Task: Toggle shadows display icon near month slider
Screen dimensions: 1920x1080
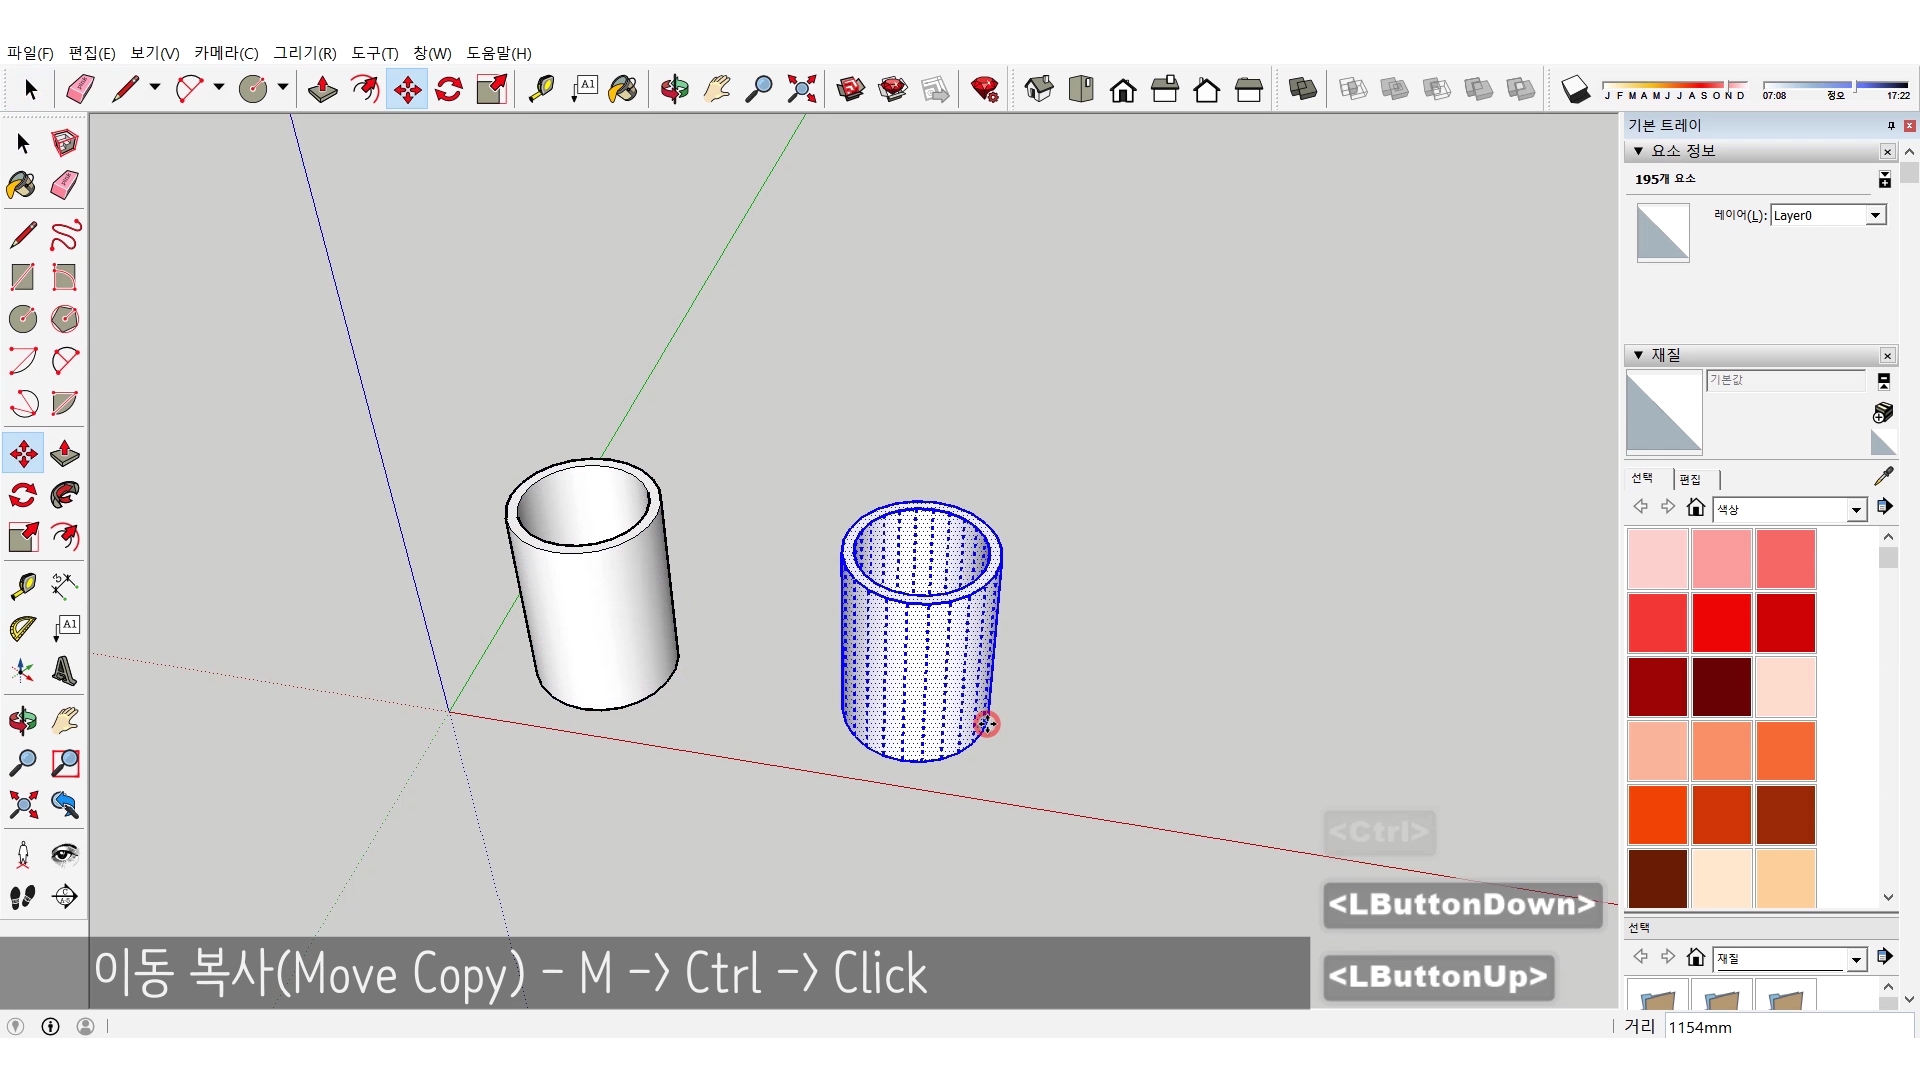Action: coord(1575,89)
